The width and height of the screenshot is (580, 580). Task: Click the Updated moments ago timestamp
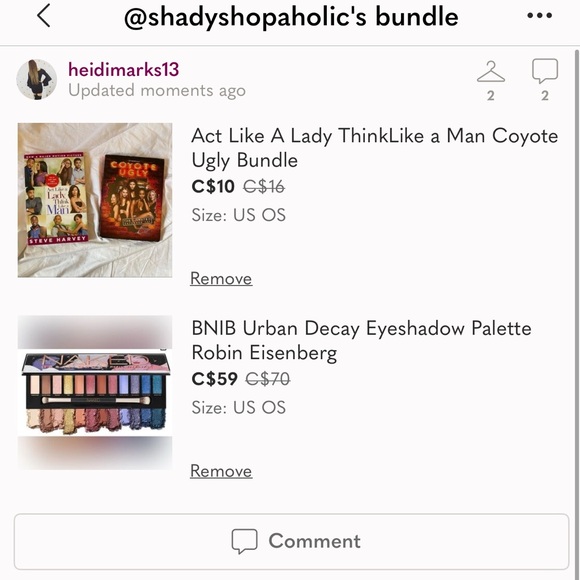coord(157,91)
